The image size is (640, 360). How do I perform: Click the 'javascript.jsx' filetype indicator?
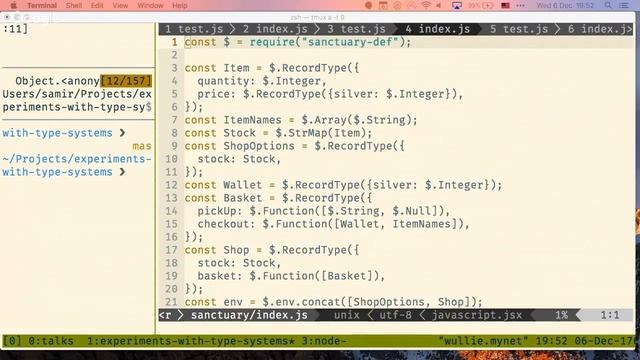coord(477,315)
